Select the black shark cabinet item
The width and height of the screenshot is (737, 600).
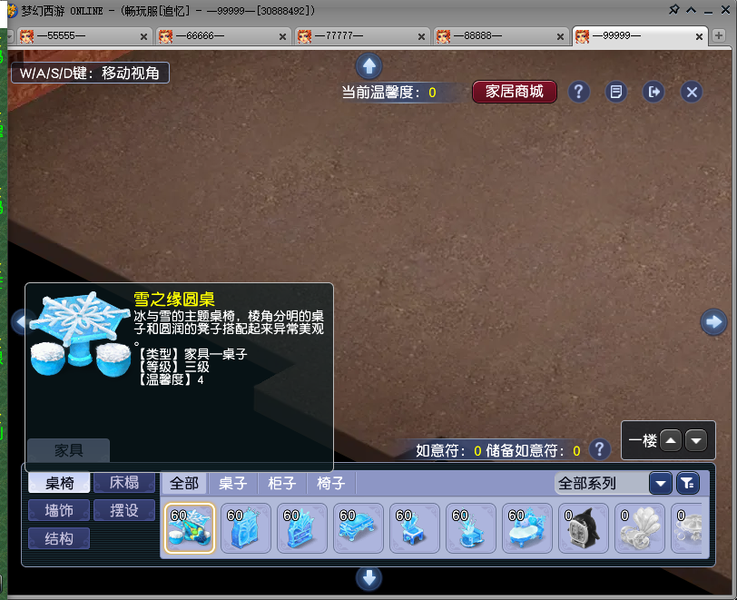click(x=583, y=528)
